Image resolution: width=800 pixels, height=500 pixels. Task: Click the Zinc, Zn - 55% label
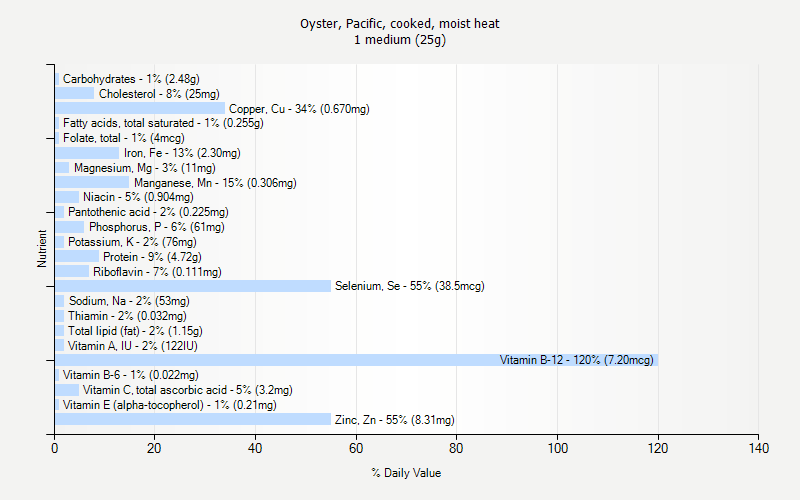tap(394, 420)
